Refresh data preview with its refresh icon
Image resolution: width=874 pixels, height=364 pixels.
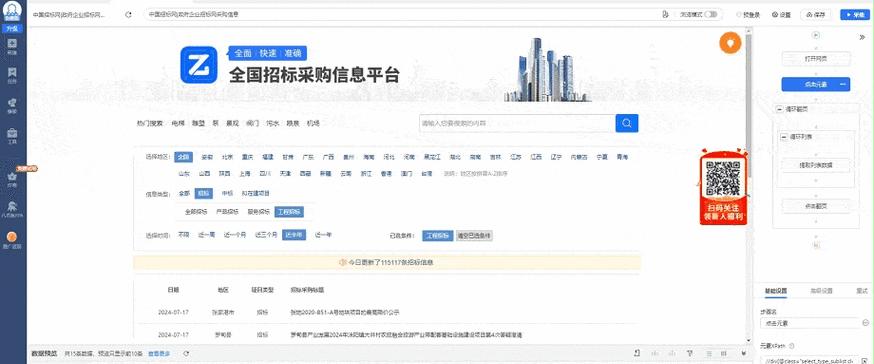pyautogui.click(x=186, y=353)
